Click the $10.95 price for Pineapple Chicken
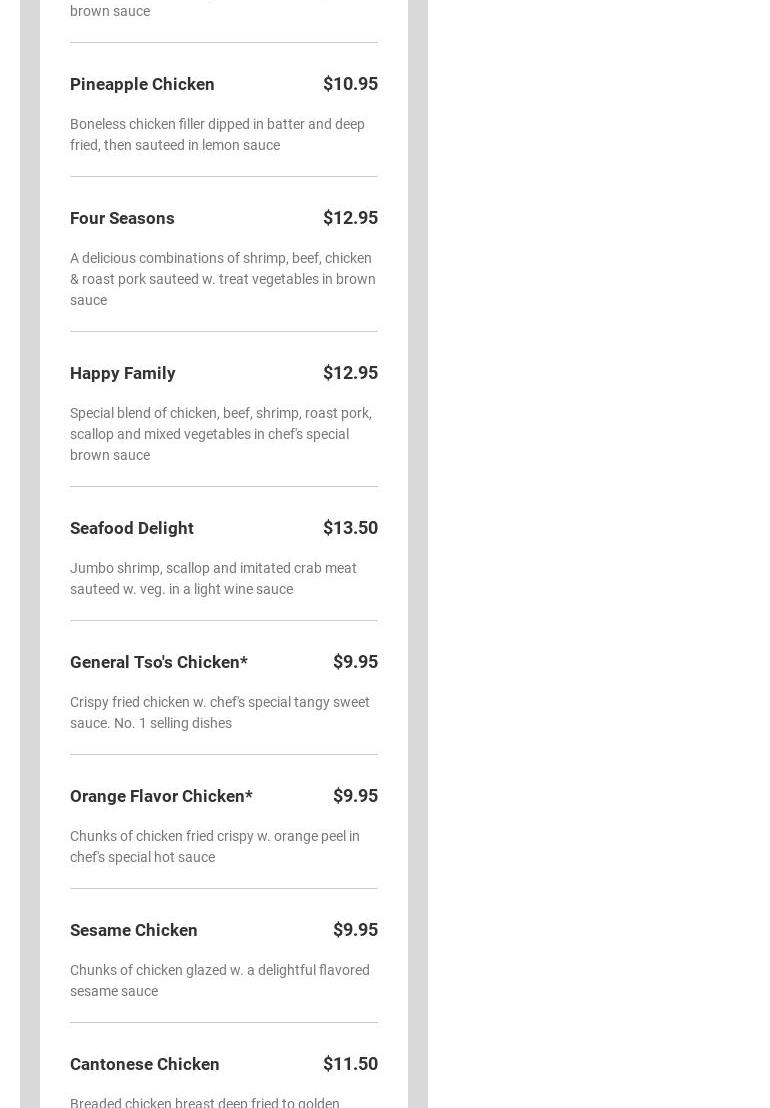This screenshot has height=1108, width=770. pyautogui.click(x=350, y=84)
